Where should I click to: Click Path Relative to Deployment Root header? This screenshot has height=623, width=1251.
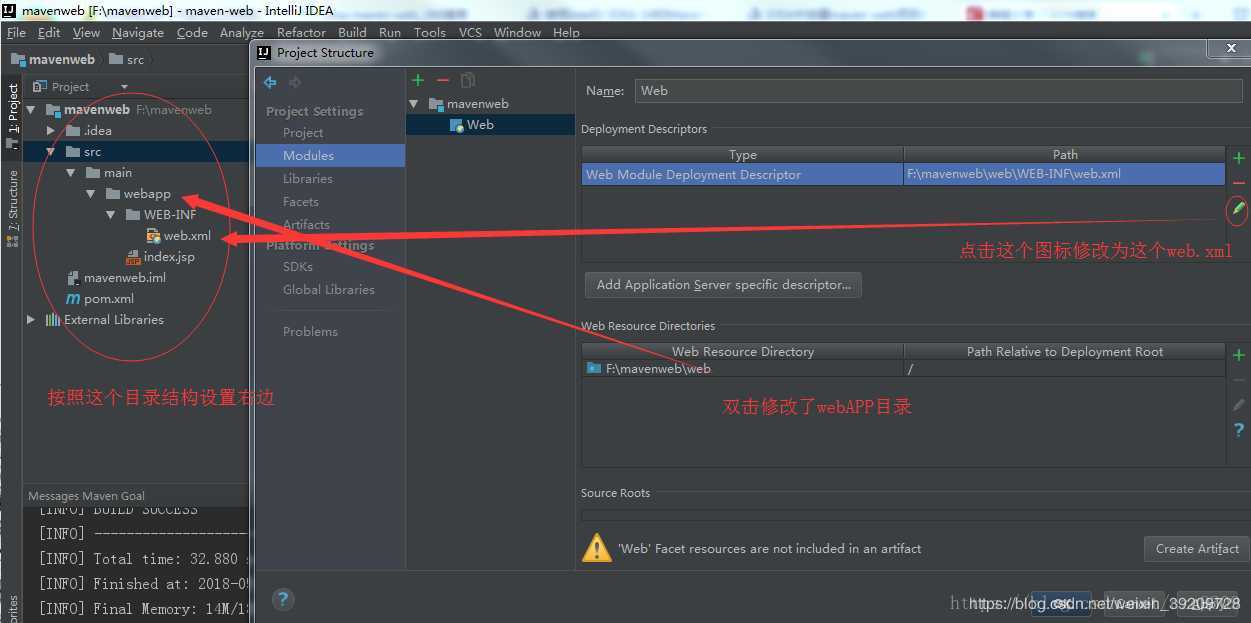(1064, 351)
